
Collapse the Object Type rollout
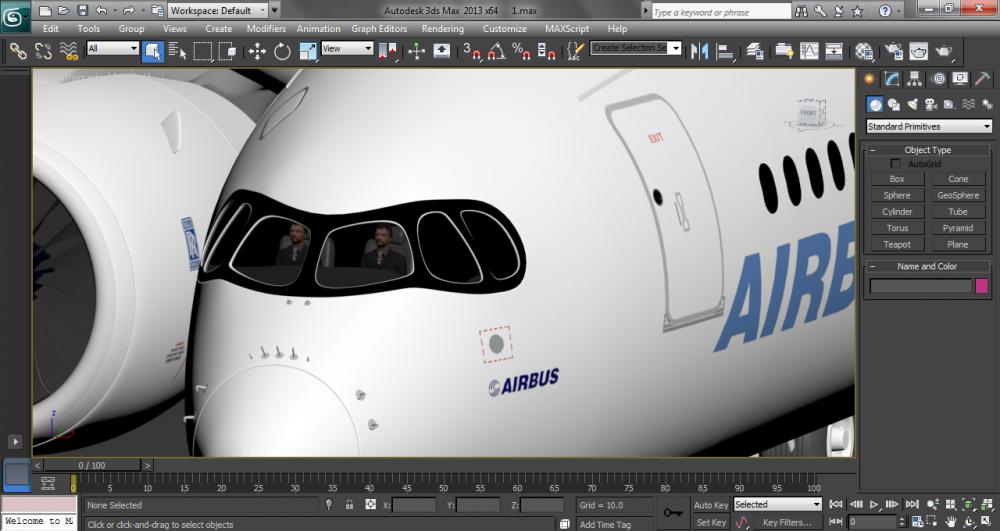pyautogui.click(x=927, y=150)
